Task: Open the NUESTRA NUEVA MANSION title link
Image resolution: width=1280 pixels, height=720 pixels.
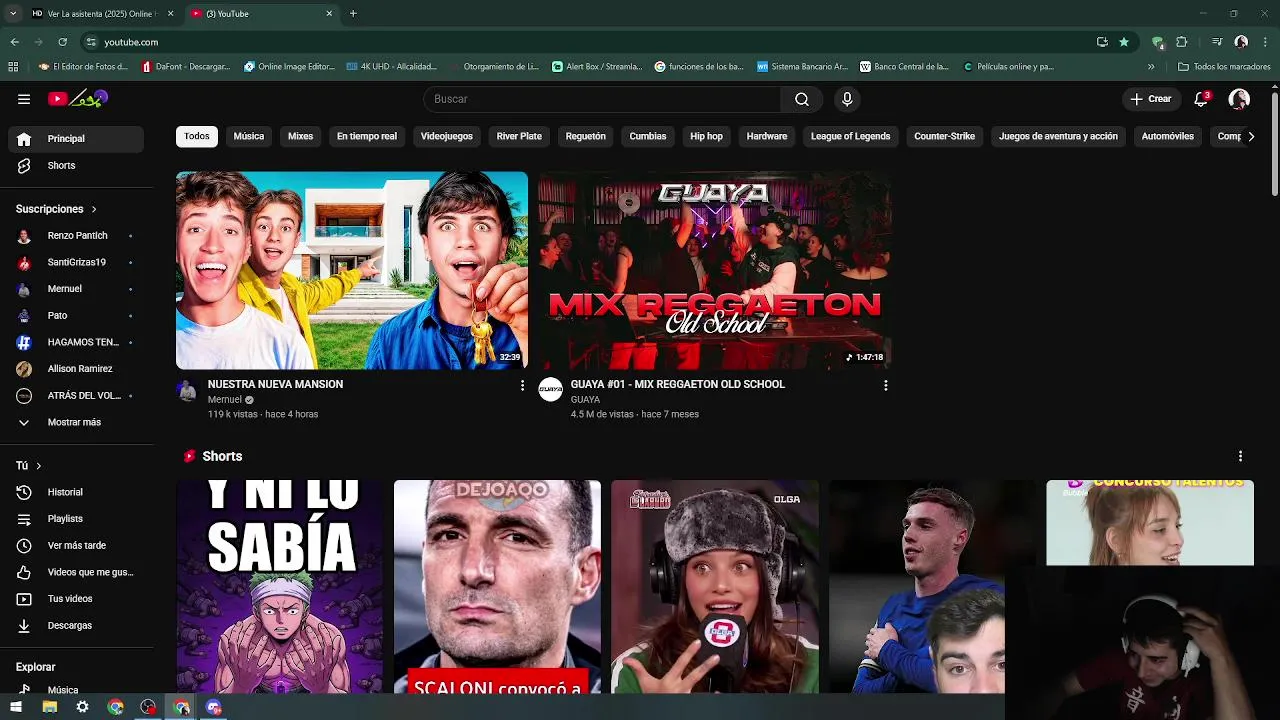Action: (275, 384)
